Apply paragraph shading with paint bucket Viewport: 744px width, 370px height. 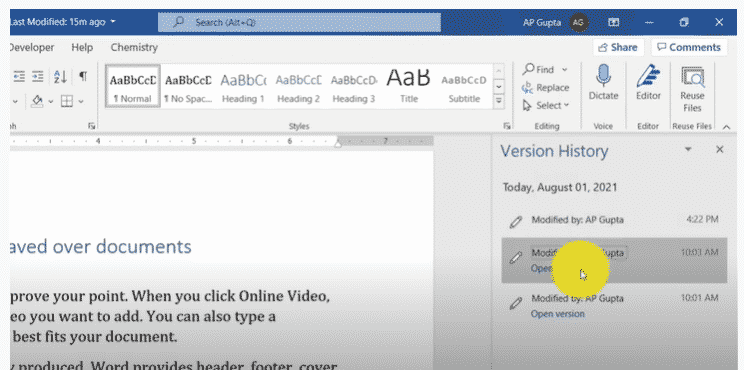38,101
